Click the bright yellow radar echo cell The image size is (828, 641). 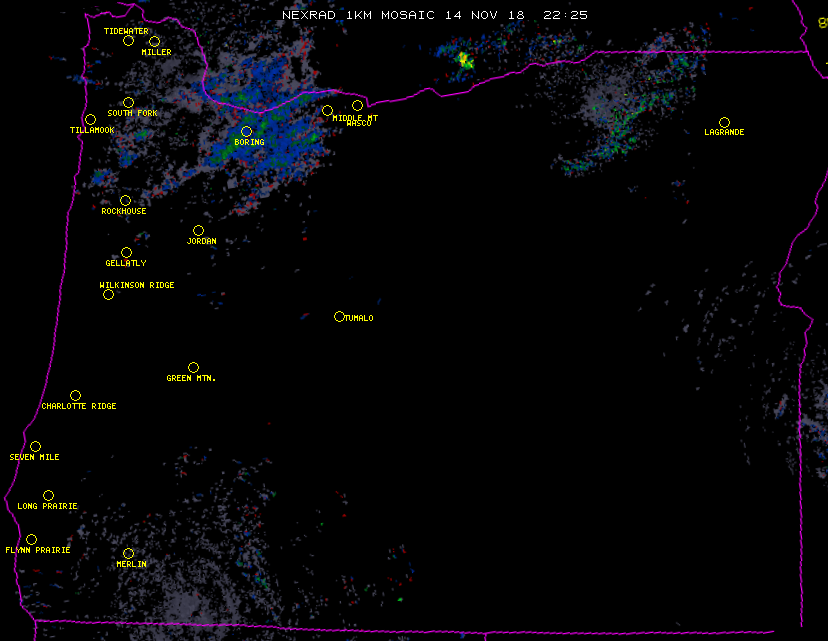pyautogui.click(x=465, y=60)
